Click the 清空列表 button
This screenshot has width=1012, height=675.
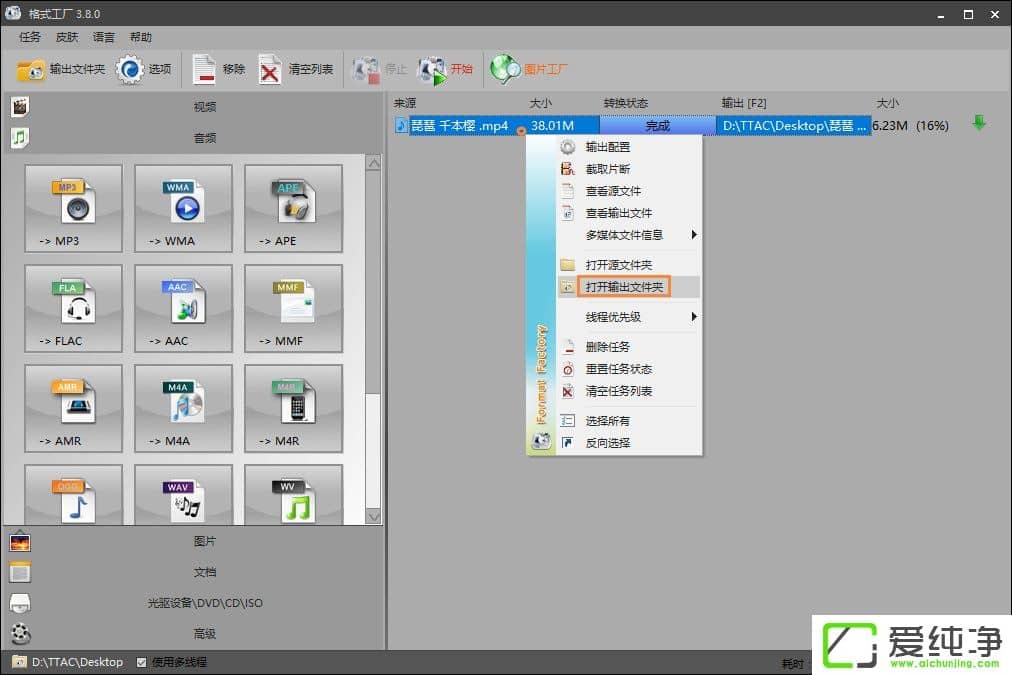[x=297, y=70]
